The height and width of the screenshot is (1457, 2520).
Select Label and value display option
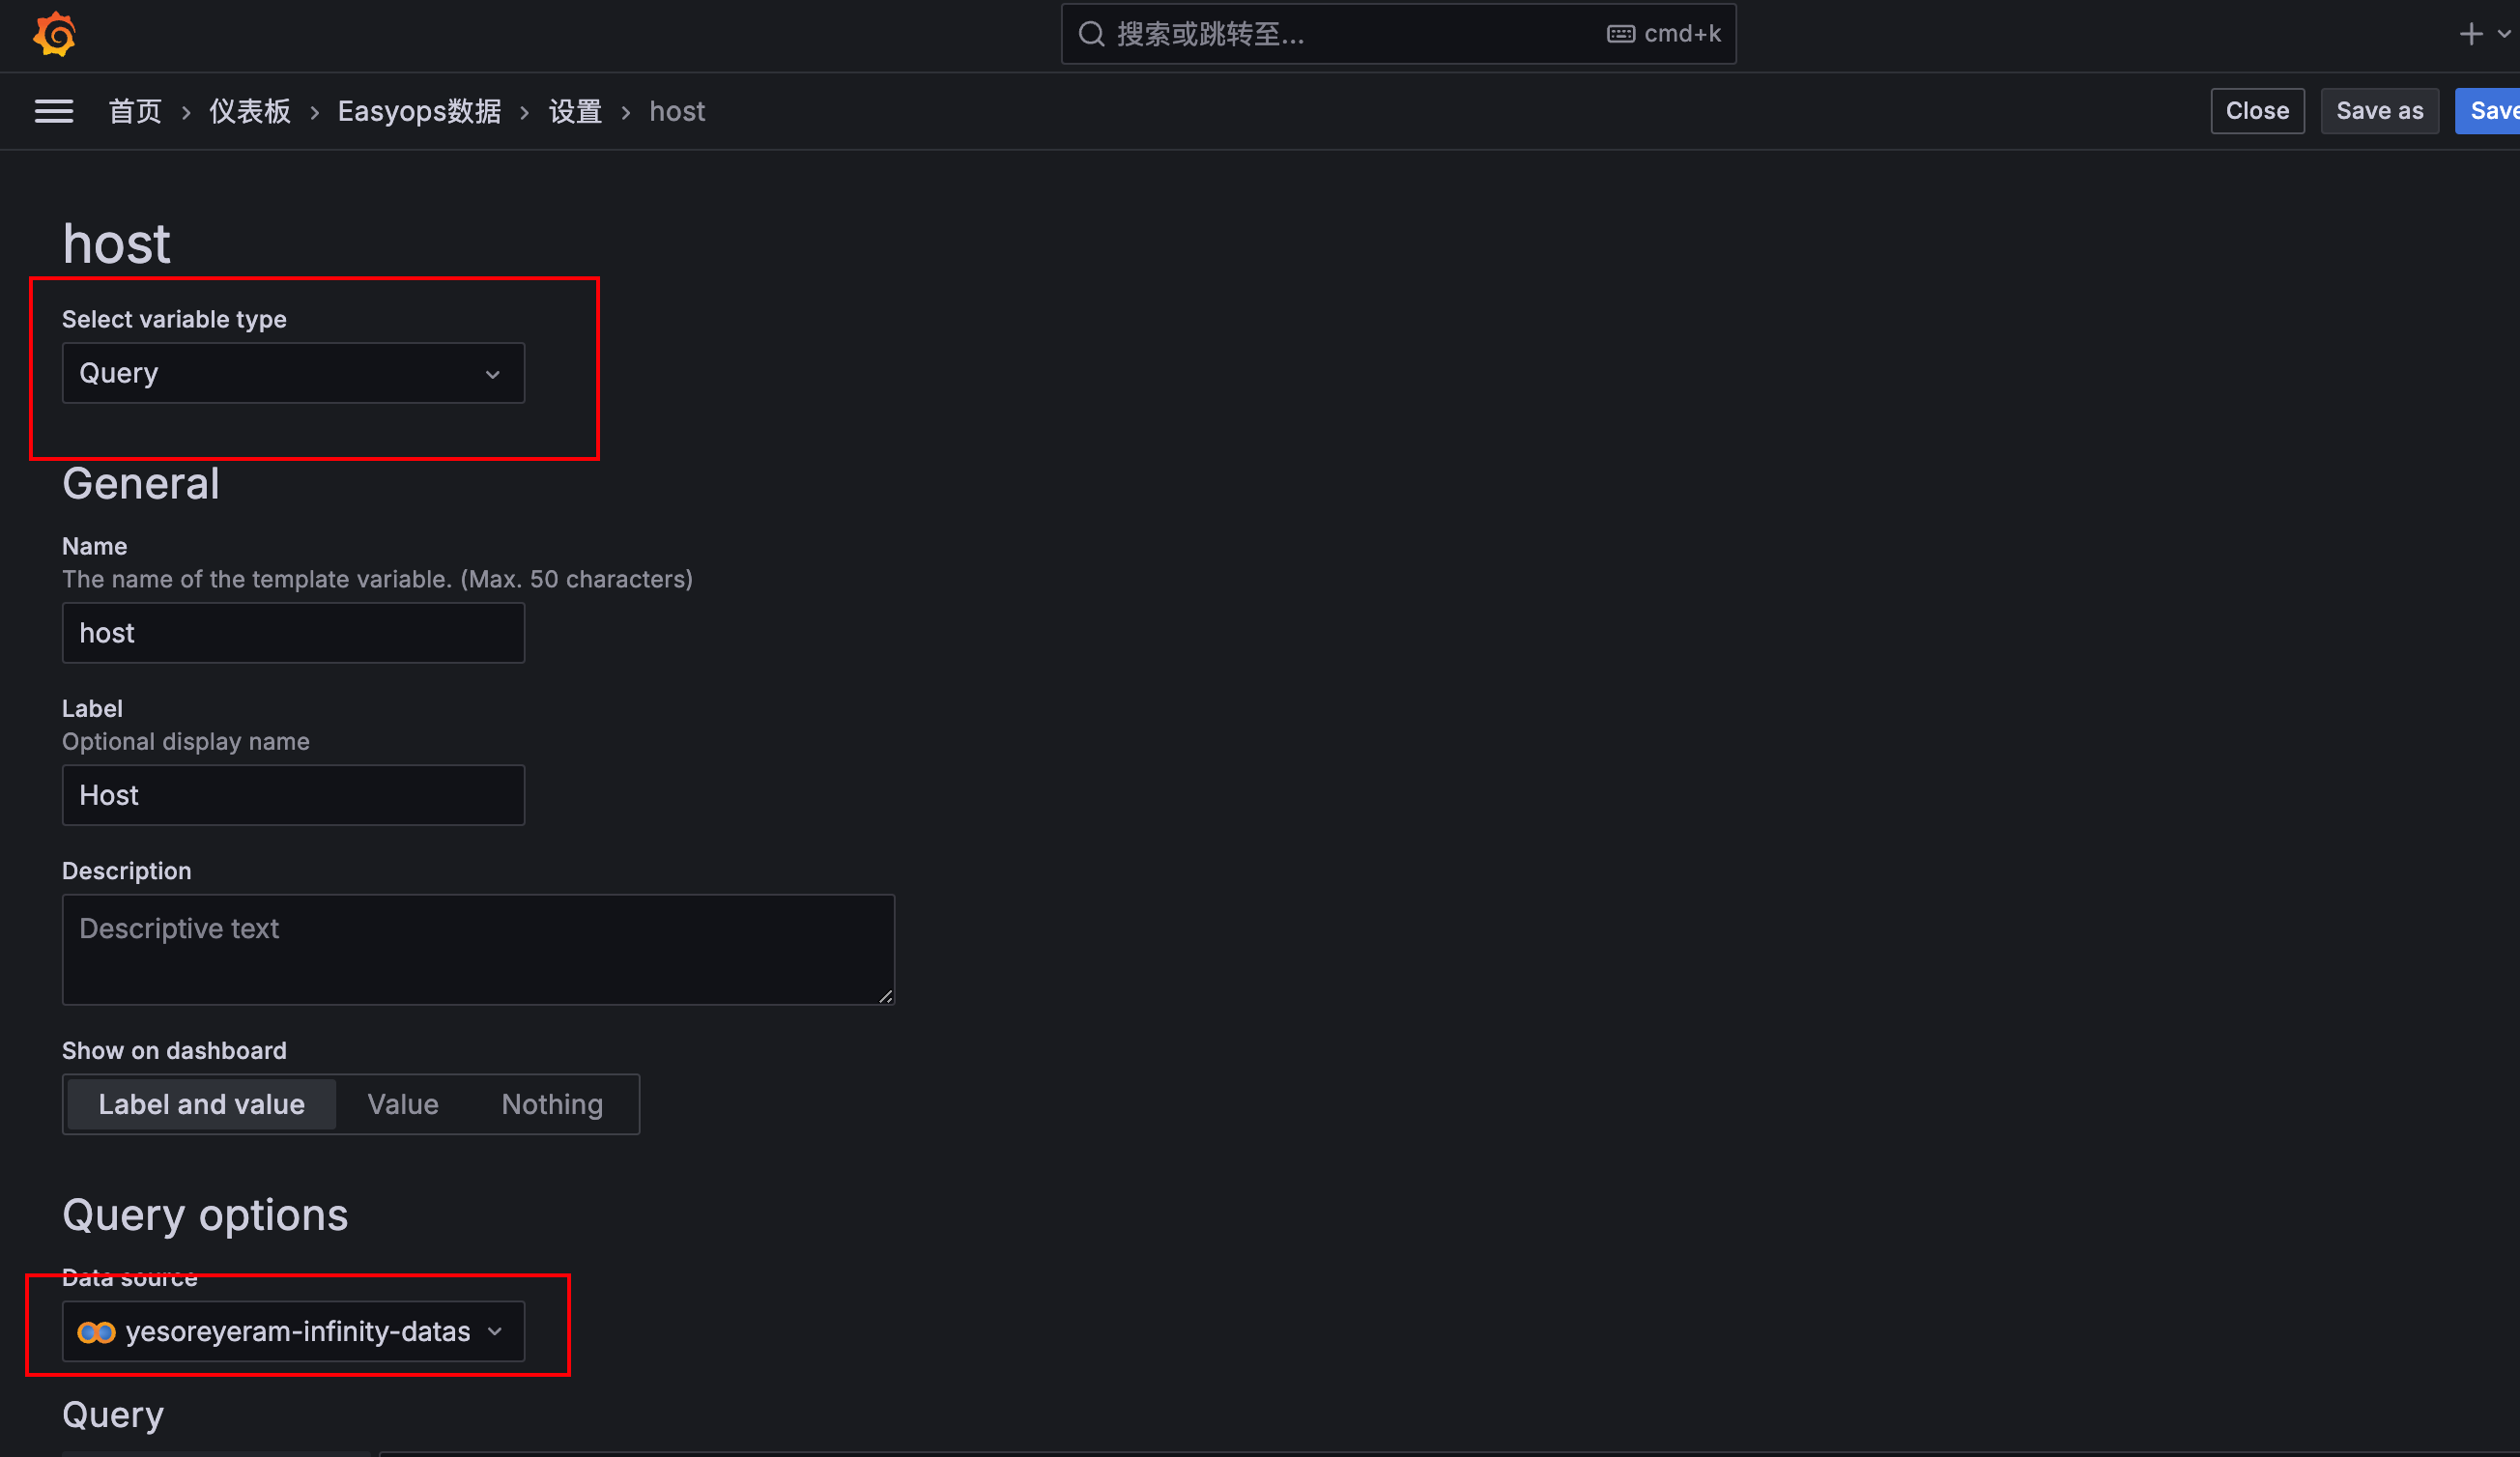pos(201,1104)
